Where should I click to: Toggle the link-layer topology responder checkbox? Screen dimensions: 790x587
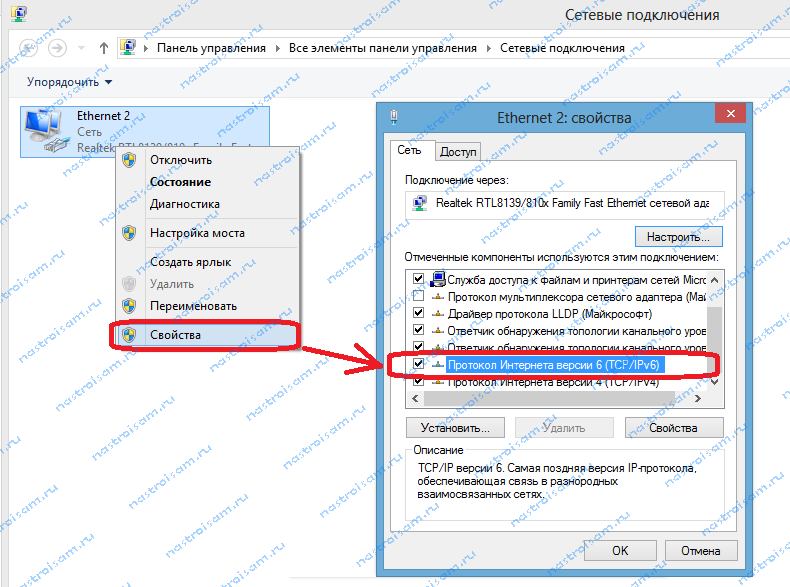[x=418, y=330]
